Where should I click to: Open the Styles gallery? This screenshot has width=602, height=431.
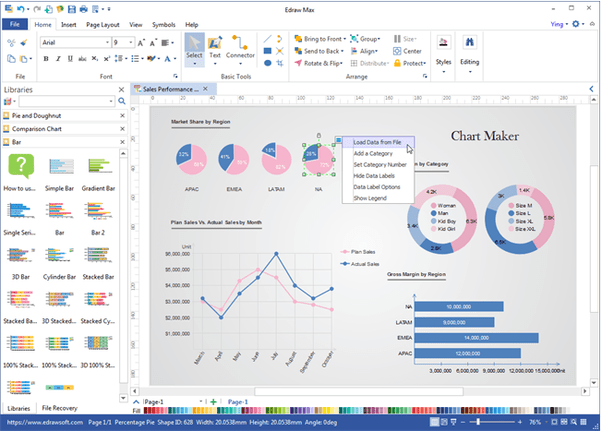pos(443,54)
